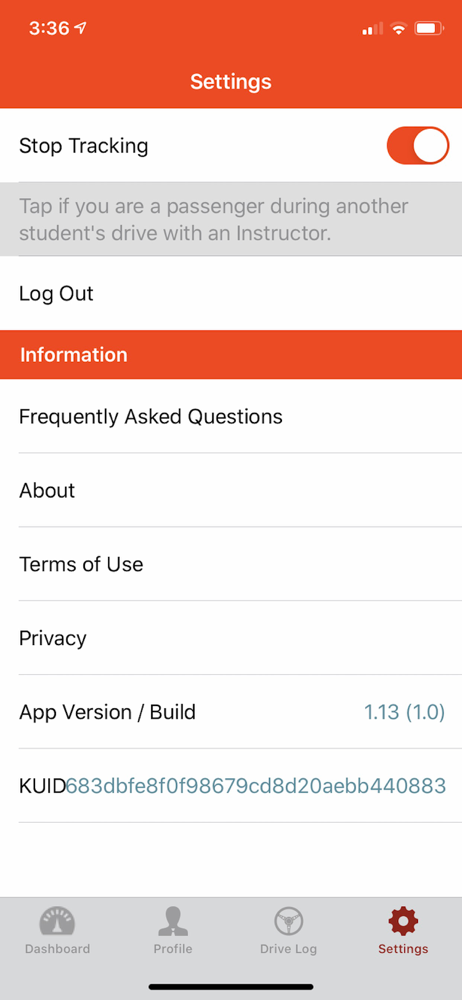Screen dimensions: 462x1000
Task: Tap the location arrow beside the time
Action: [x=80, y=28]
